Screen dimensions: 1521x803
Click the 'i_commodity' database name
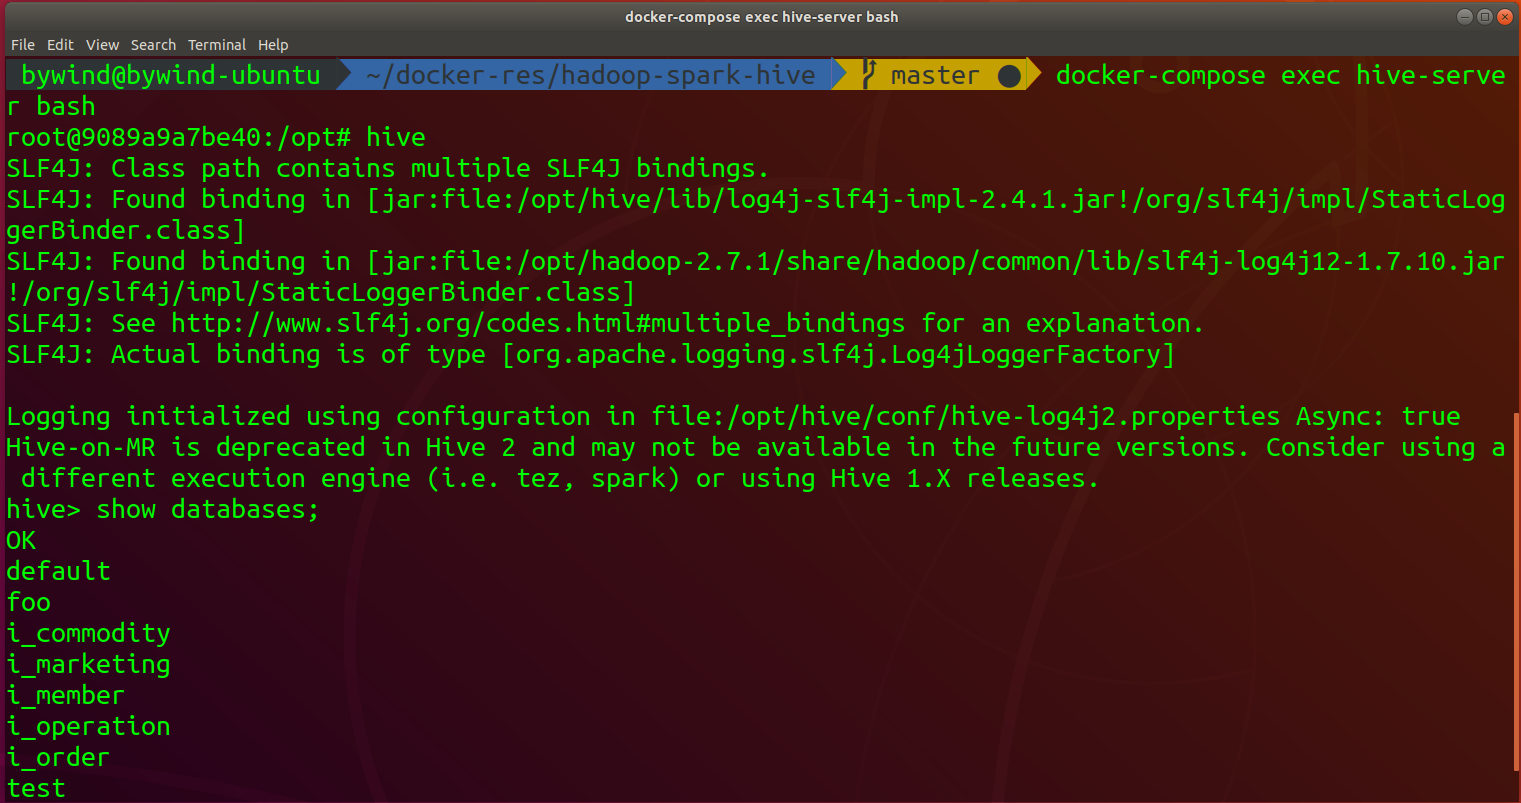(88, 633)
